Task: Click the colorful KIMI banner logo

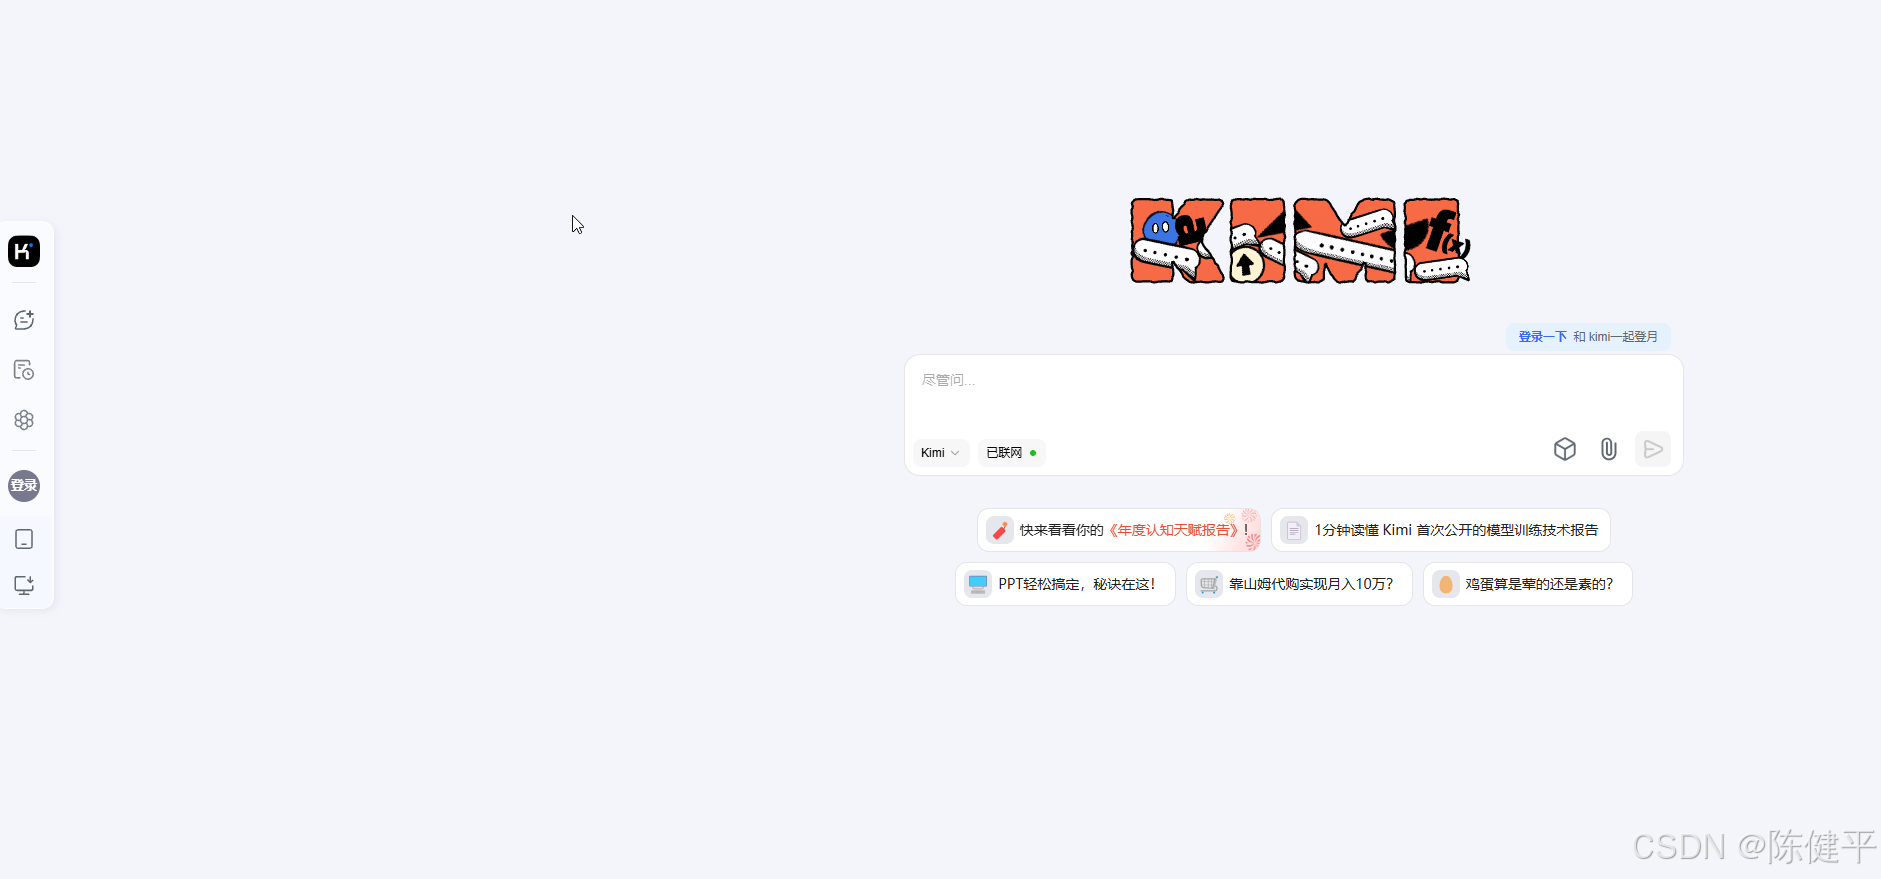Action: pos(1300,241)
